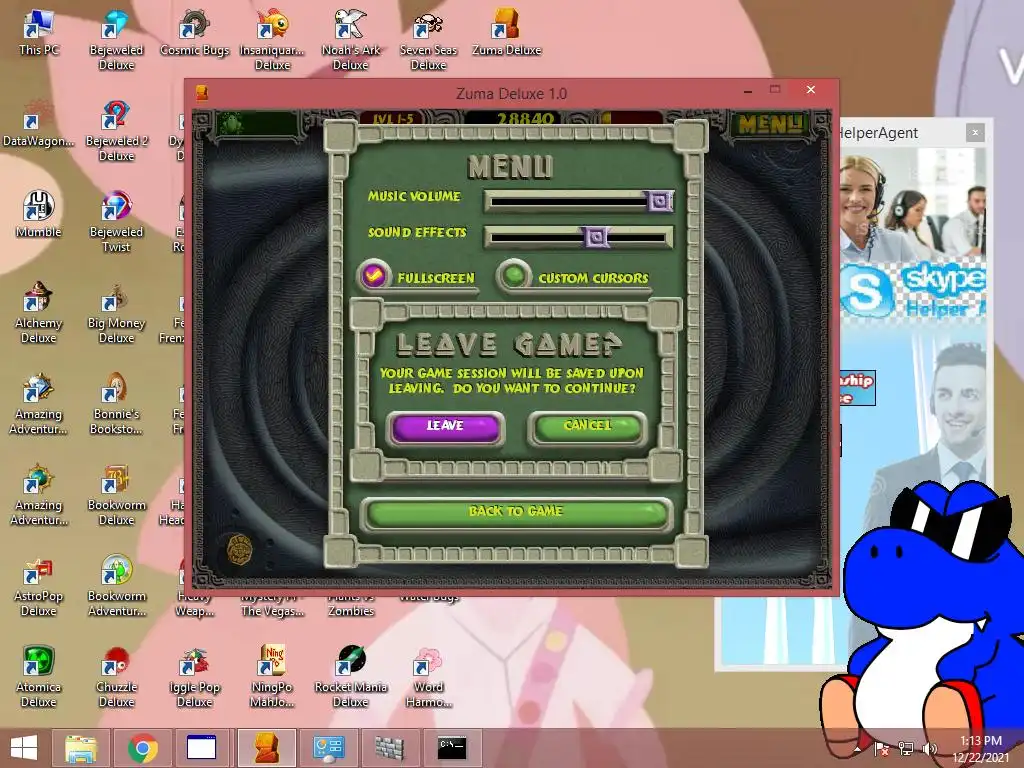Toggle the Fullscreen checkbox in Zuma menu
Viewport: 1024px width, 768px height.
(374, 276)
